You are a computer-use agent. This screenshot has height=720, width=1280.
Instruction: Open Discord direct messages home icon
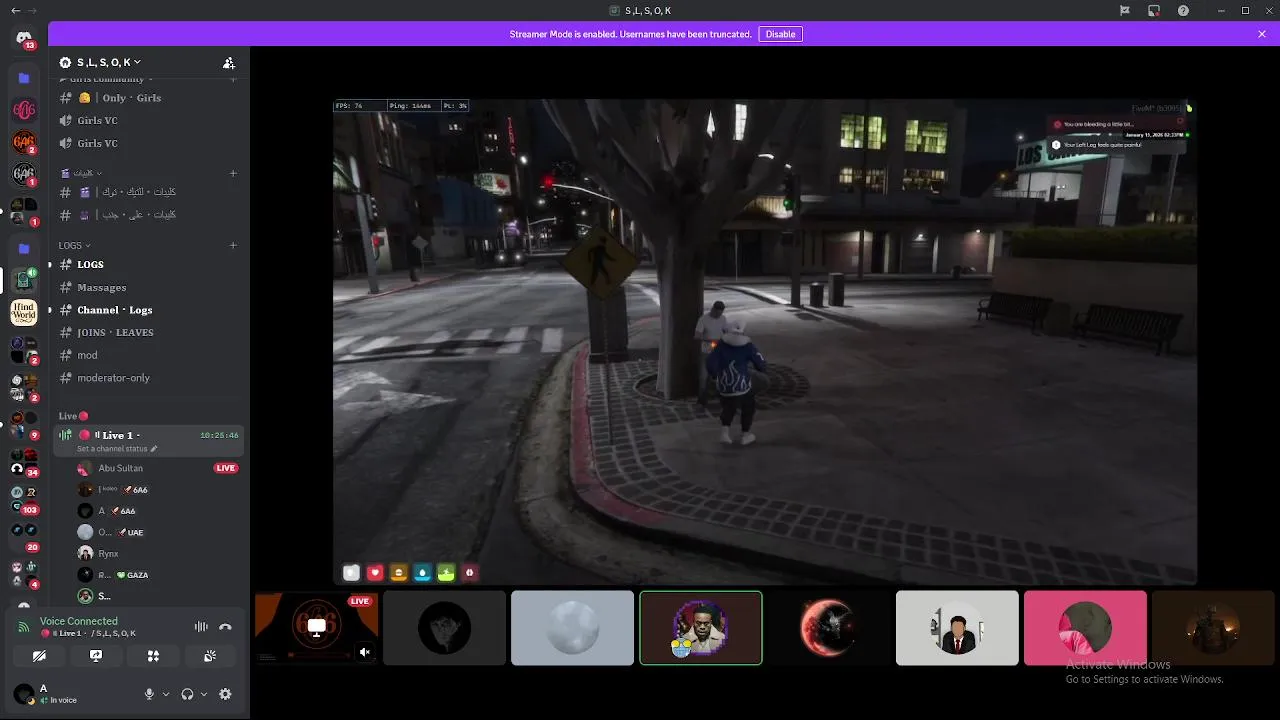point(24,38)
